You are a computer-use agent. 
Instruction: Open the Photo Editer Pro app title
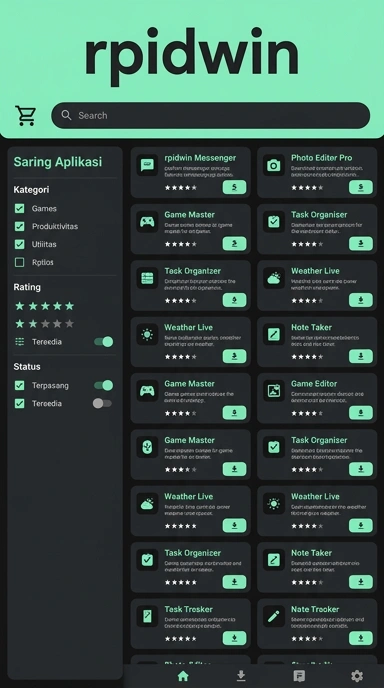321,158
